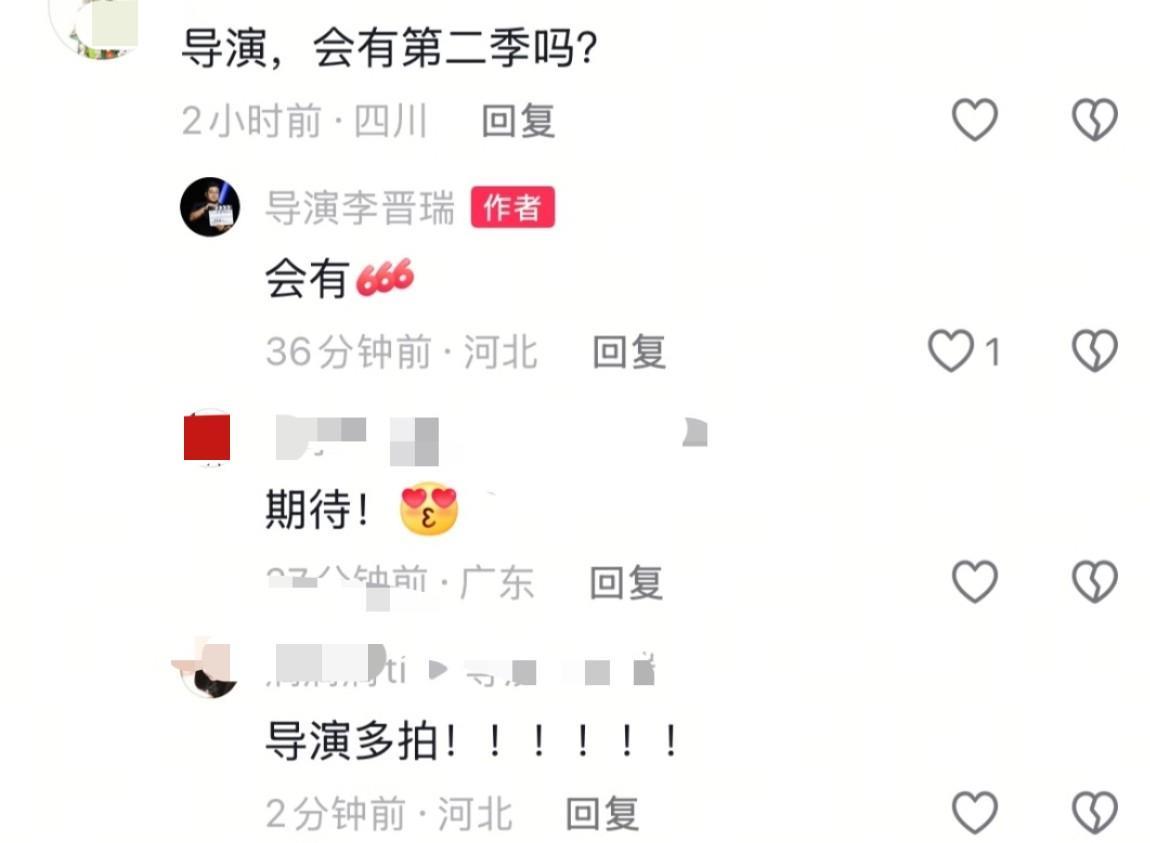Tap the red 作者 badge
This screenshot has height=843, width=1150.
pyautogui.click(x=513, y=207)
